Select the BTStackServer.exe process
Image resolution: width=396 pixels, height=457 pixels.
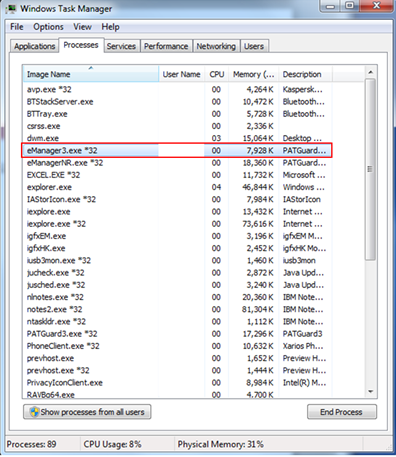tap(177, 102)
